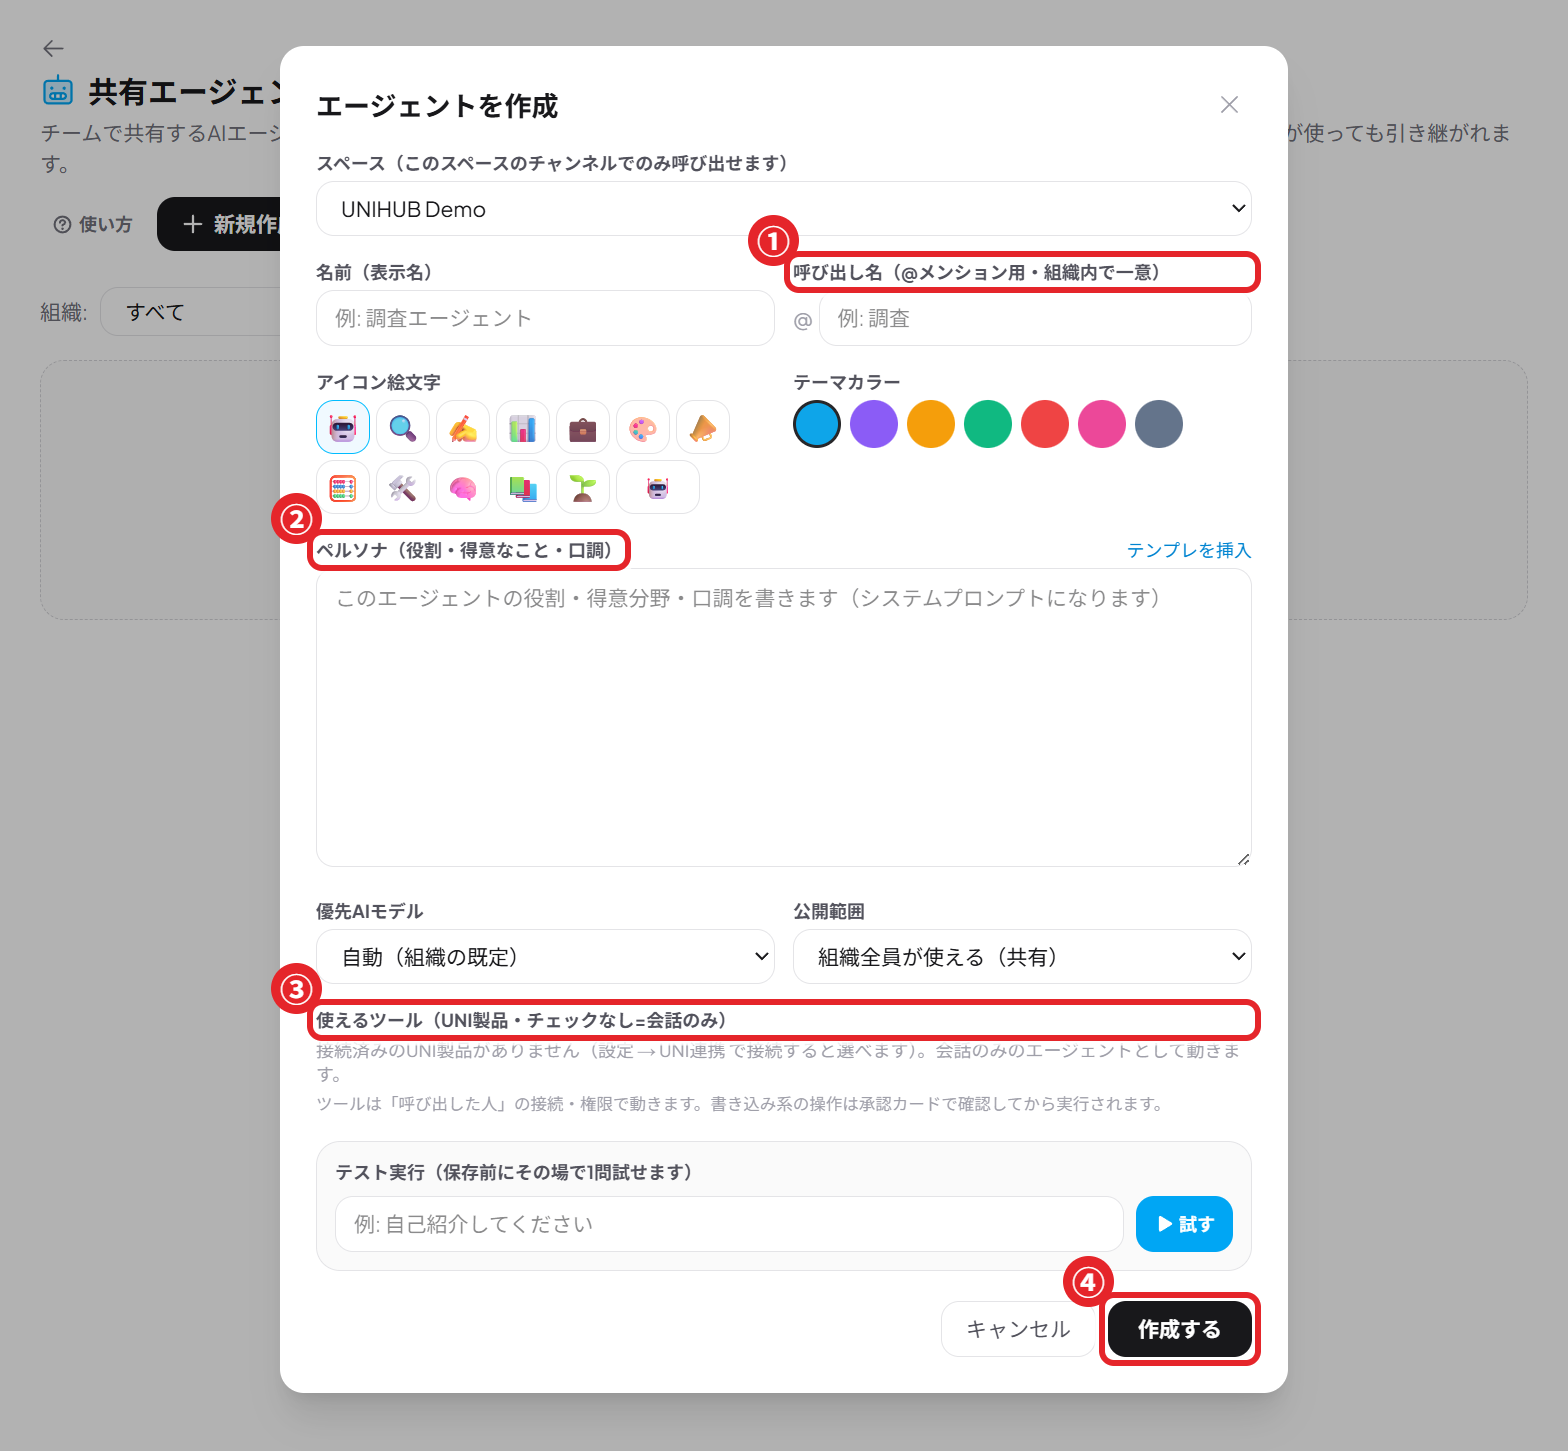Select the pink brain emoji icon
Screen dimensions: 1568x1451
click(x=463, y=487)
